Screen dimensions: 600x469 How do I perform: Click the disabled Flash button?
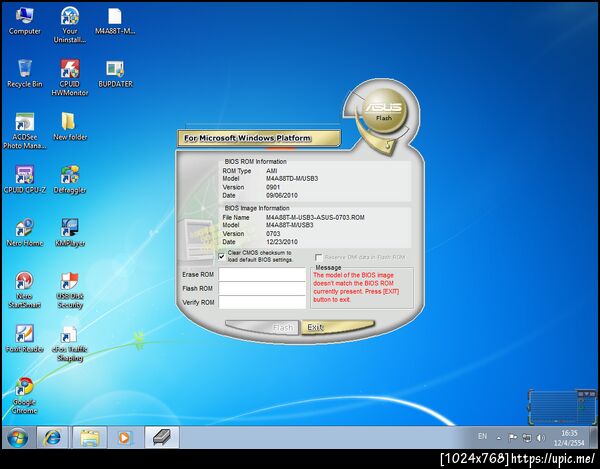tap(262, 328)
